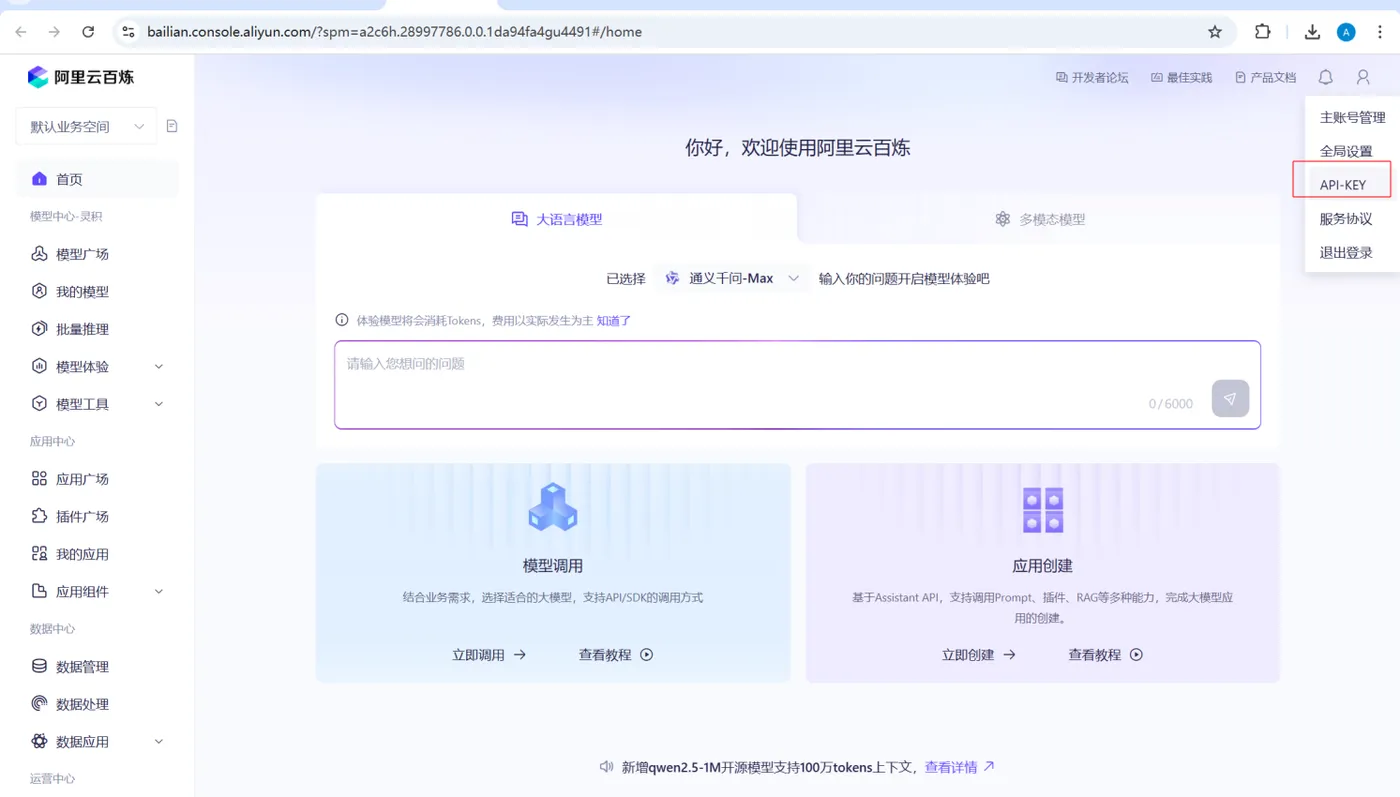Open the 最佳实践 link
This screenshot has width=1400, height=797.
(x=1181, y=77)
